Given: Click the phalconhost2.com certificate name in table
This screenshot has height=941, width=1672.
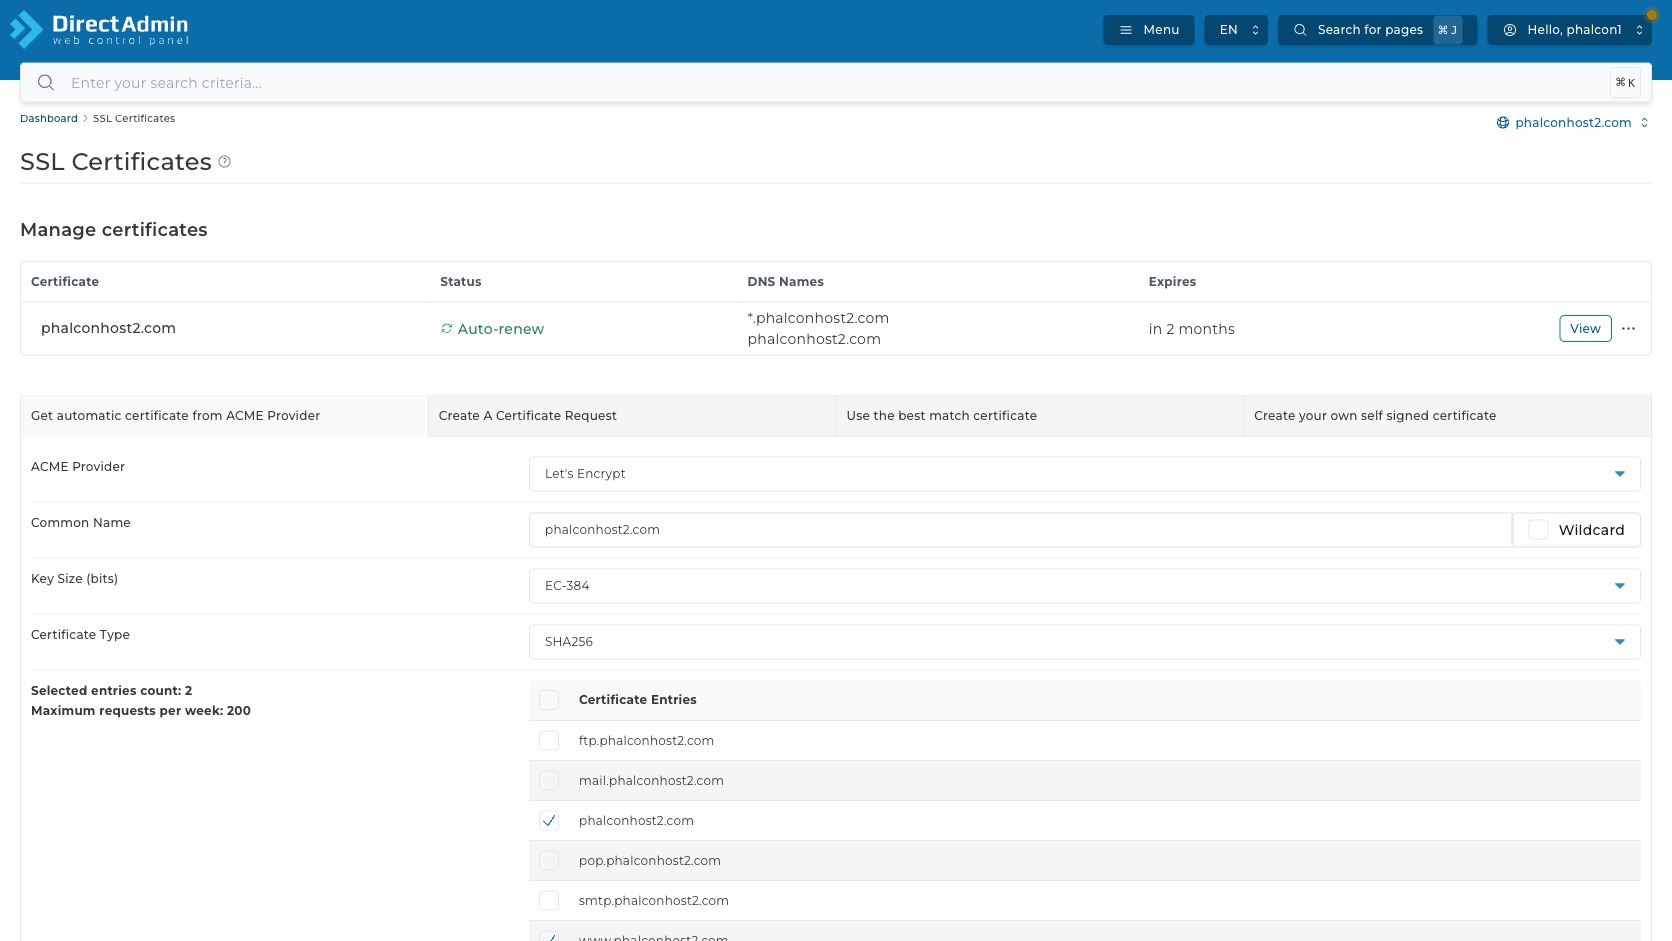Looking at the screenshot, I should [108, 328].
